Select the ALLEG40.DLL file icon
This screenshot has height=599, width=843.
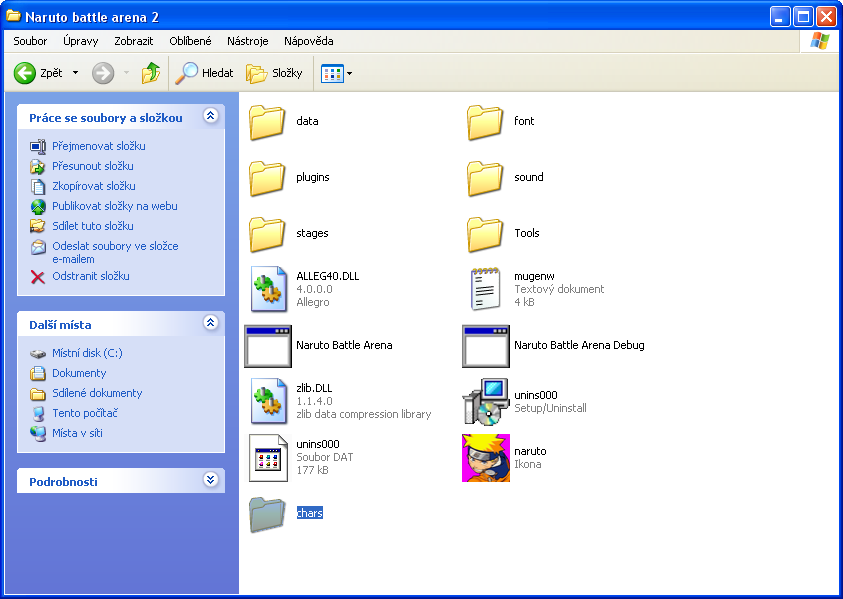[268, 289]
